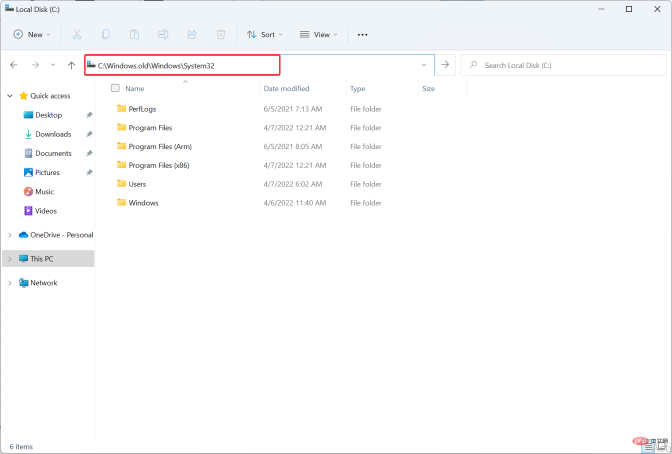Viewport: 672px width, 454px height.
Task: Open Documents in Quick access
Action: (53, 153)
